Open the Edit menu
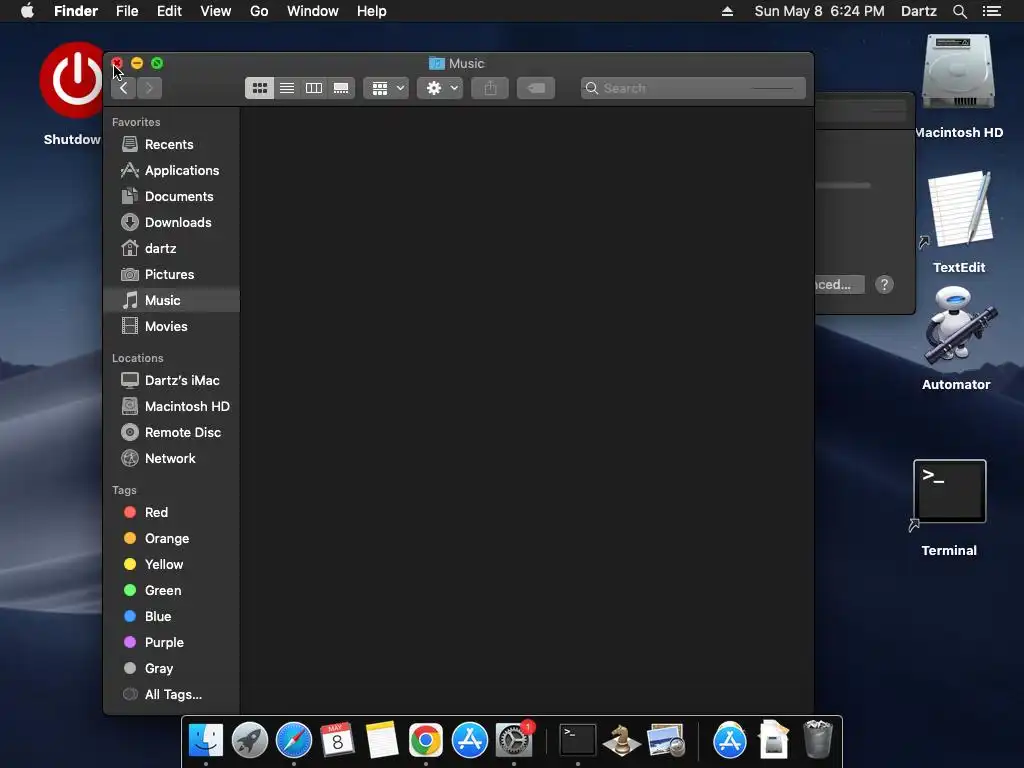Image resolution: width=1024 pixels, height=768 pixels. click(169, 11)
